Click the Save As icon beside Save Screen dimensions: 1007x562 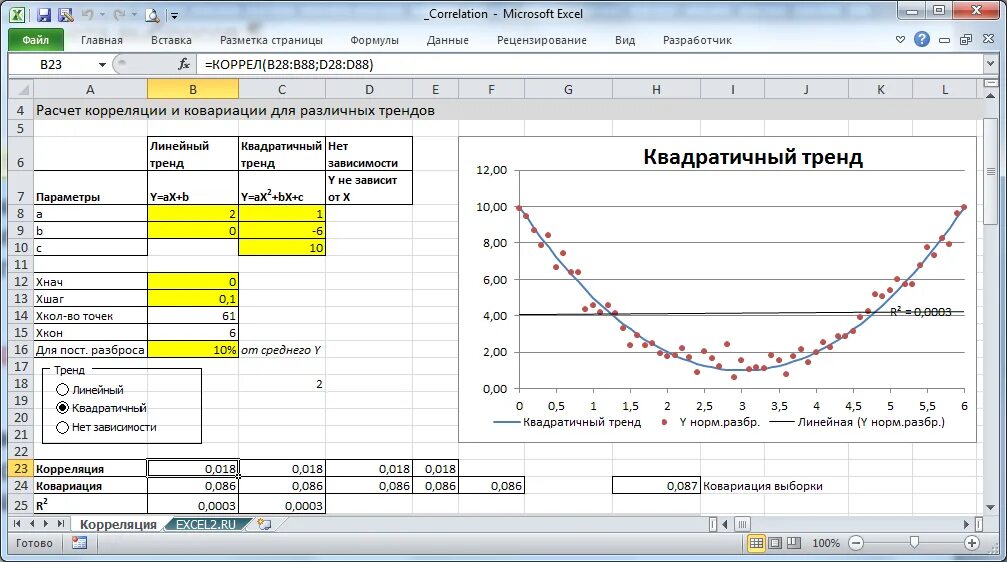[65, 14]
